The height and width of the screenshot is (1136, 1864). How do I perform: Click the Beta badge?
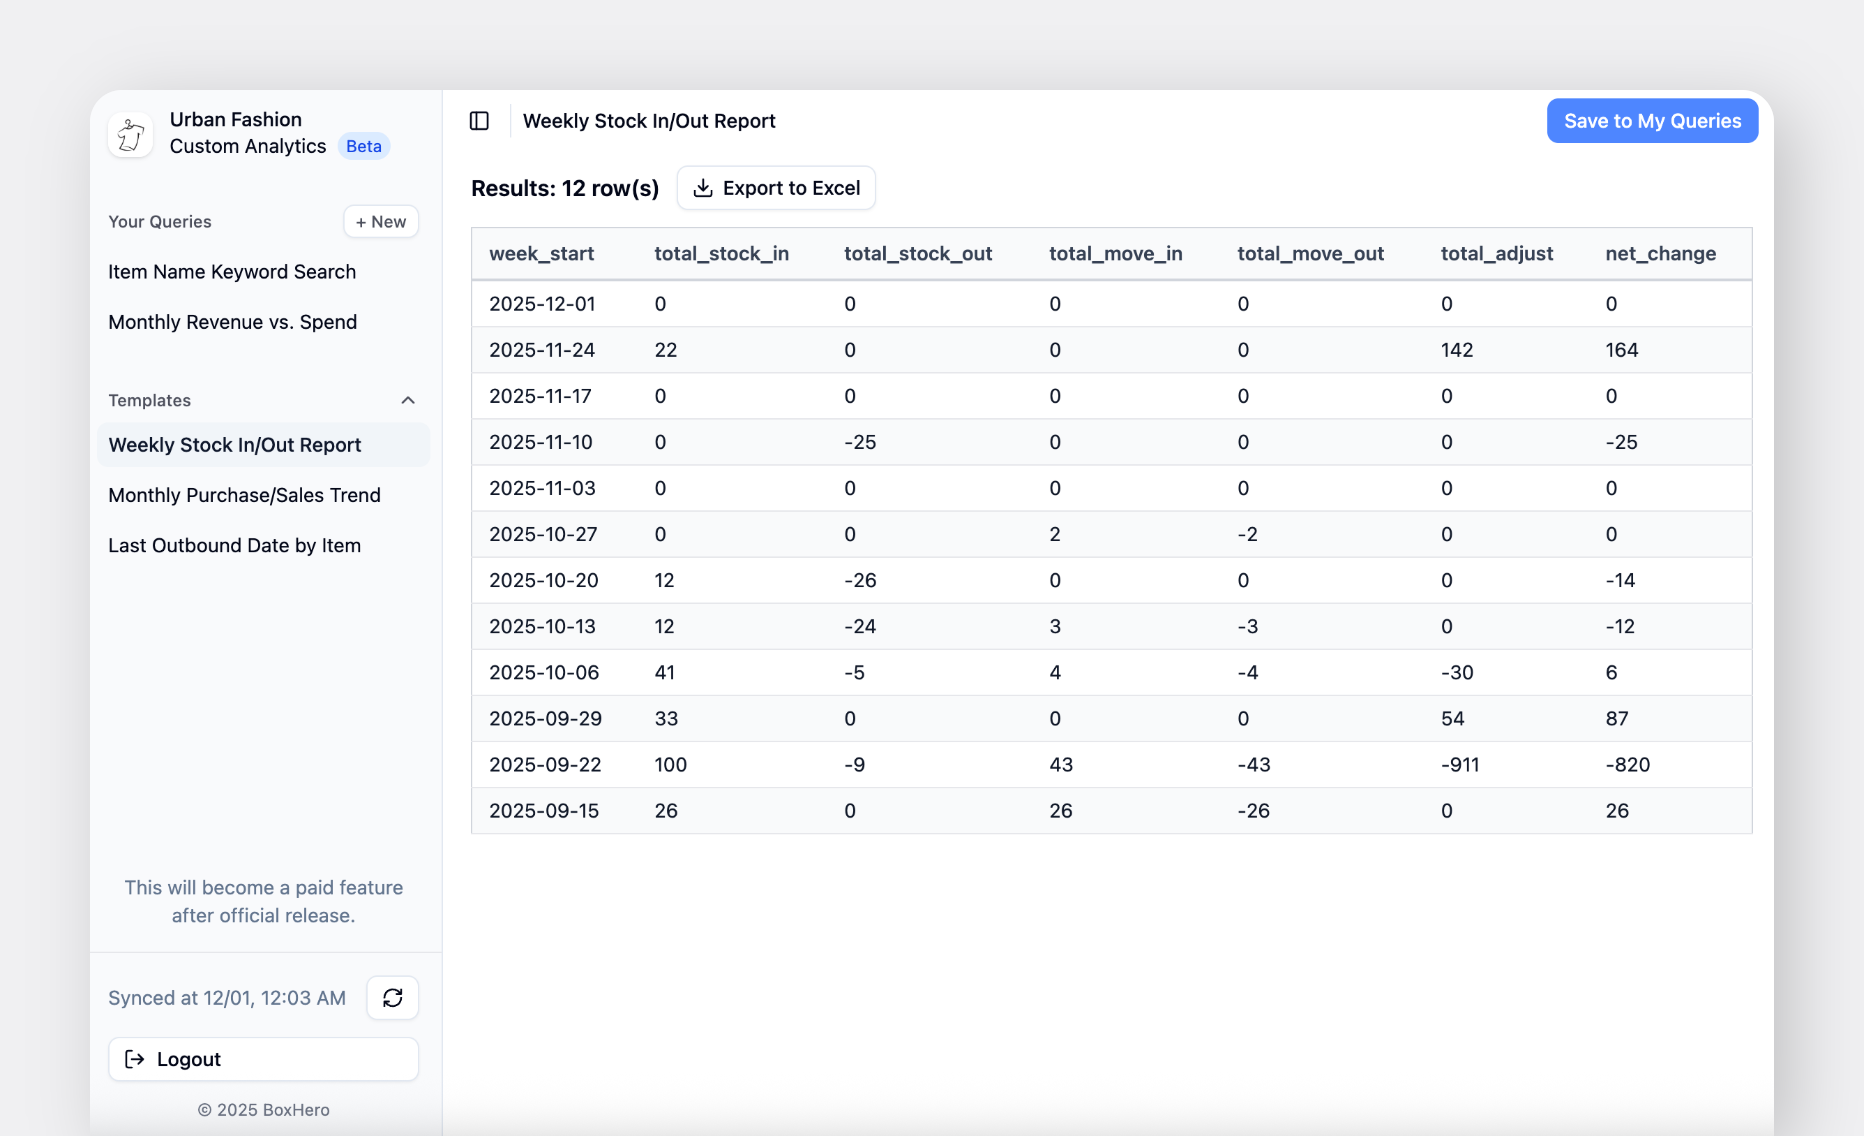[x=363, y=146]
